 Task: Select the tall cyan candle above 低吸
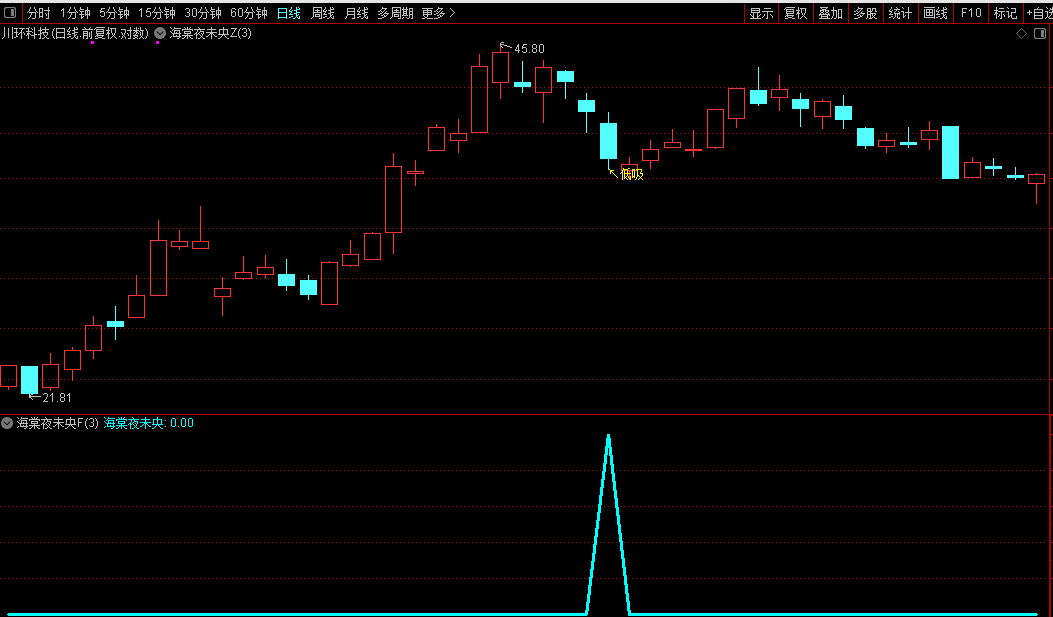608,141
